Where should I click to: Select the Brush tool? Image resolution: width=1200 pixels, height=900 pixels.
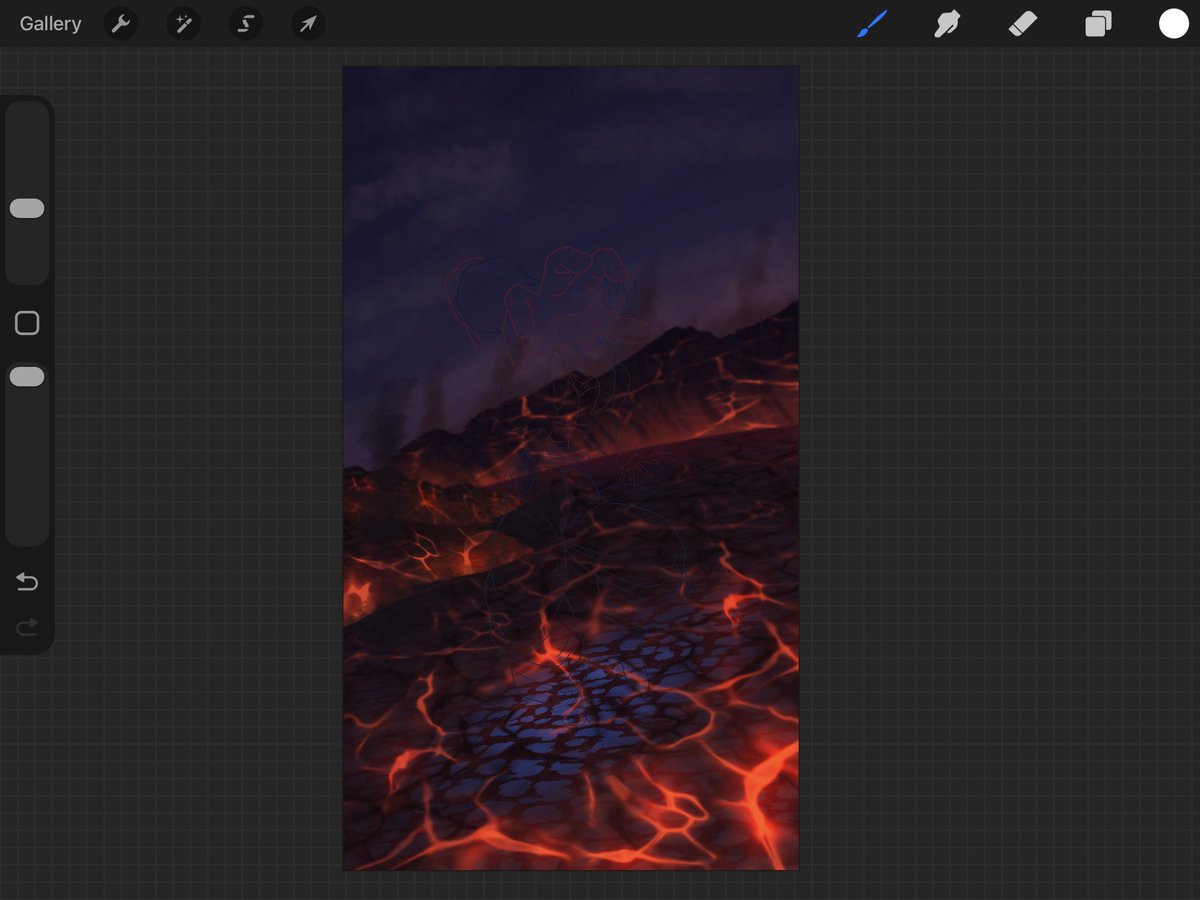coord(872,24)
